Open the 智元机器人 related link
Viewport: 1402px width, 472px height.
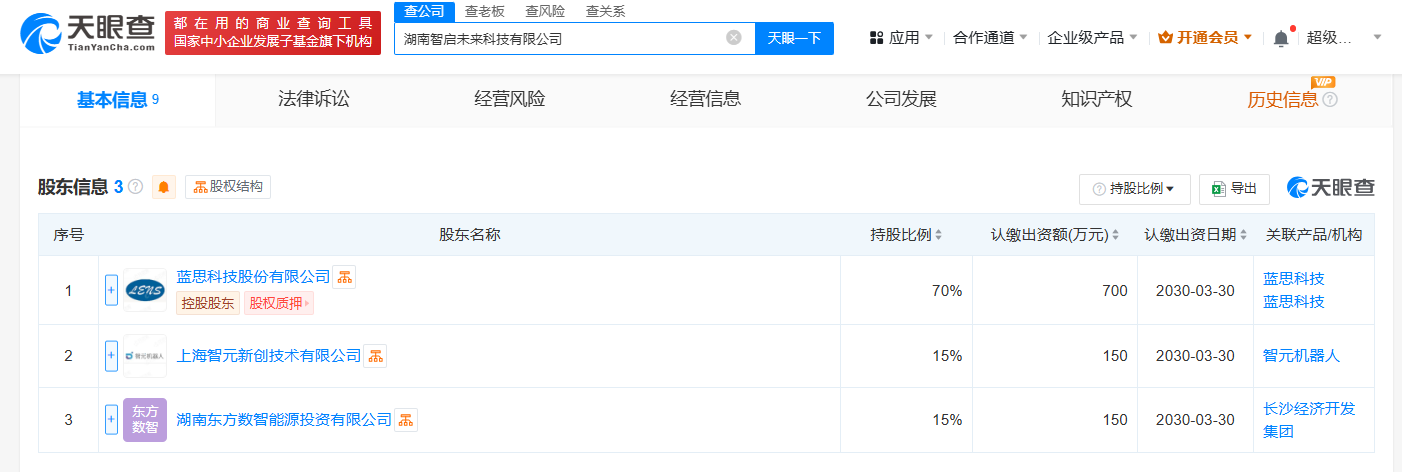pyautogui.click(x=1301, y=355)
